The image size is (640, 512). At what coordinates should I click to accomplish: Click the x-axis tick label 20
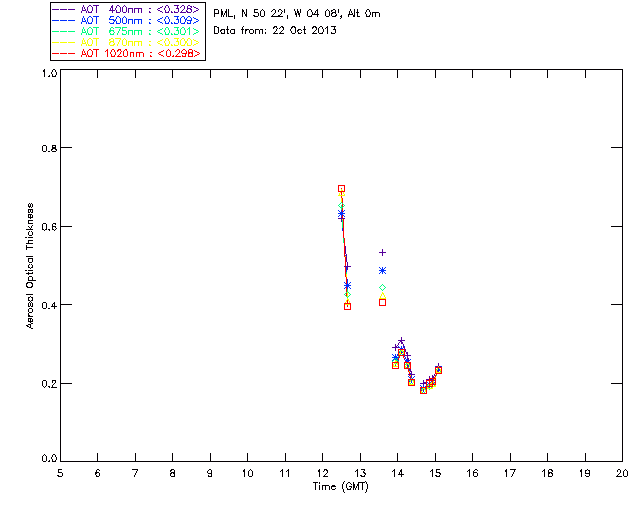coord(622,474)
